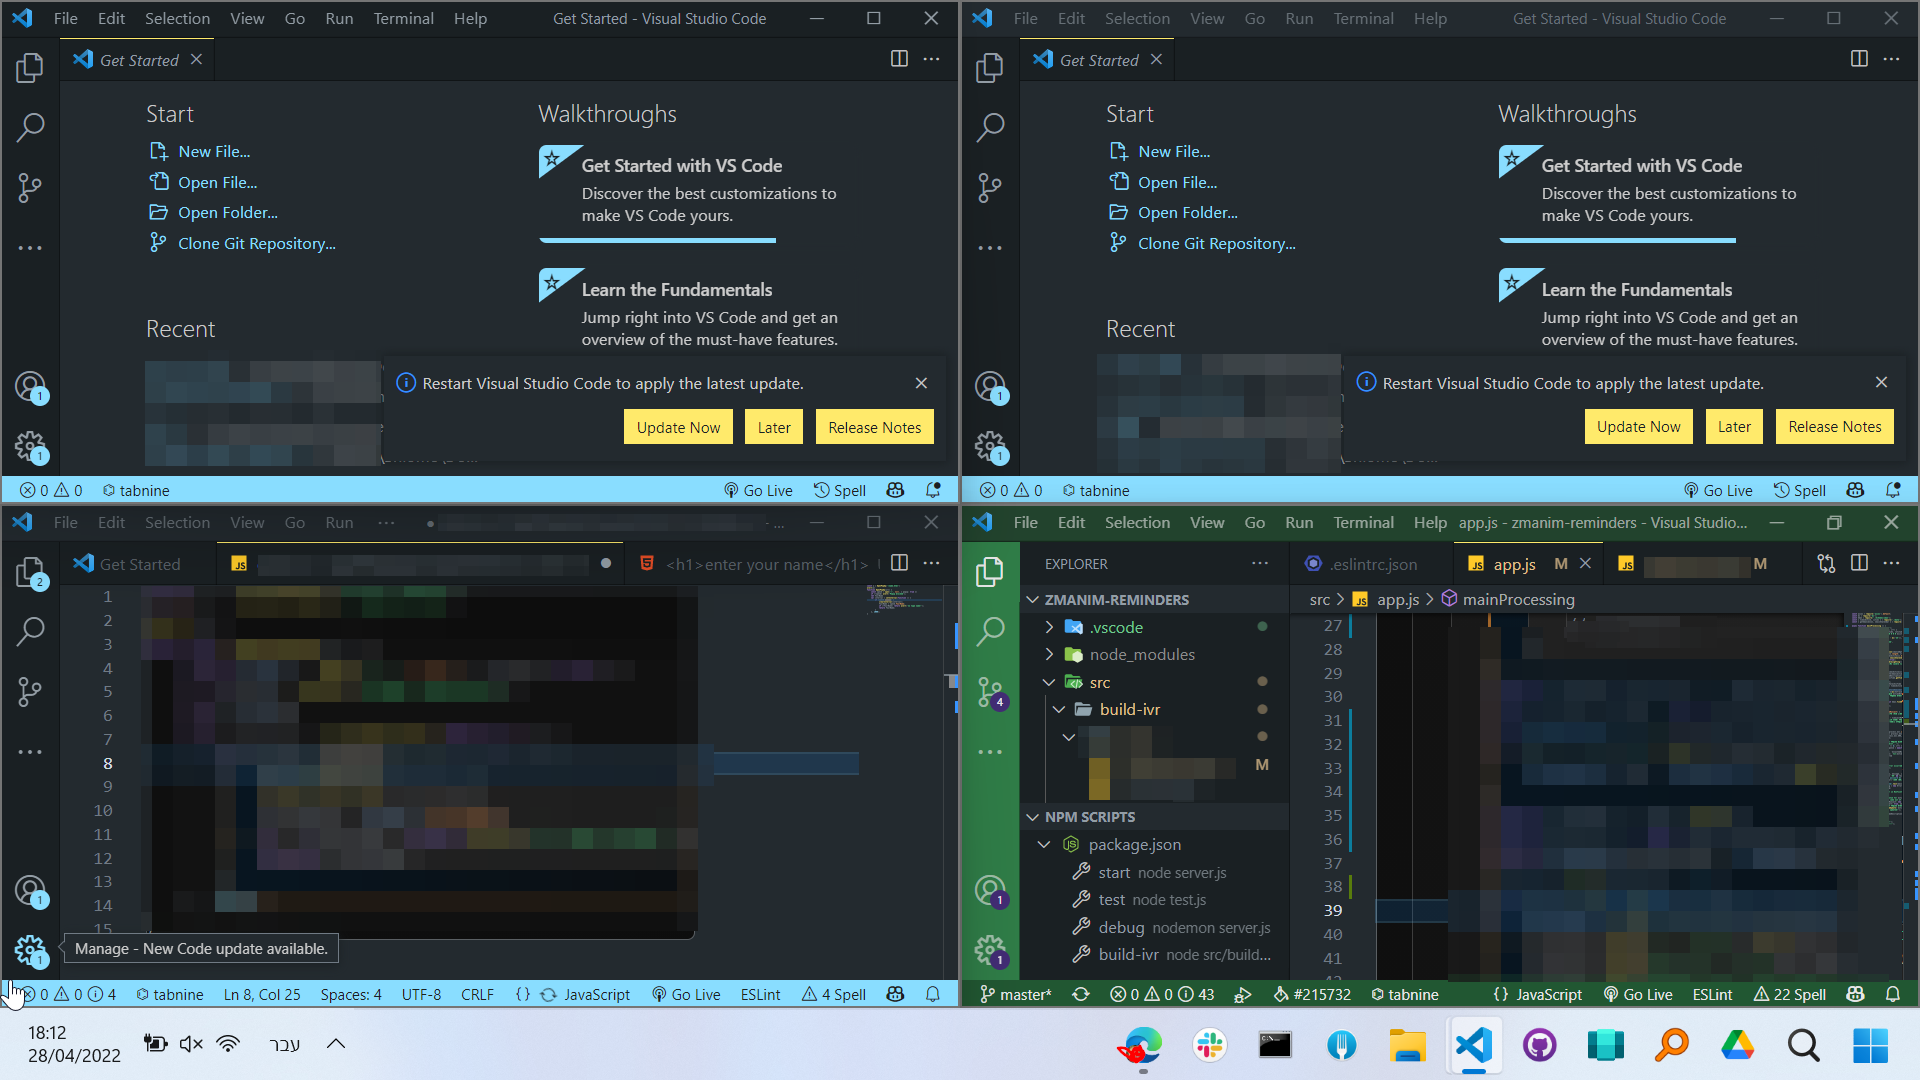Toggle Go Live server in top-right status bar
Screen dimensions: 1920x1080
[1718, 490]
